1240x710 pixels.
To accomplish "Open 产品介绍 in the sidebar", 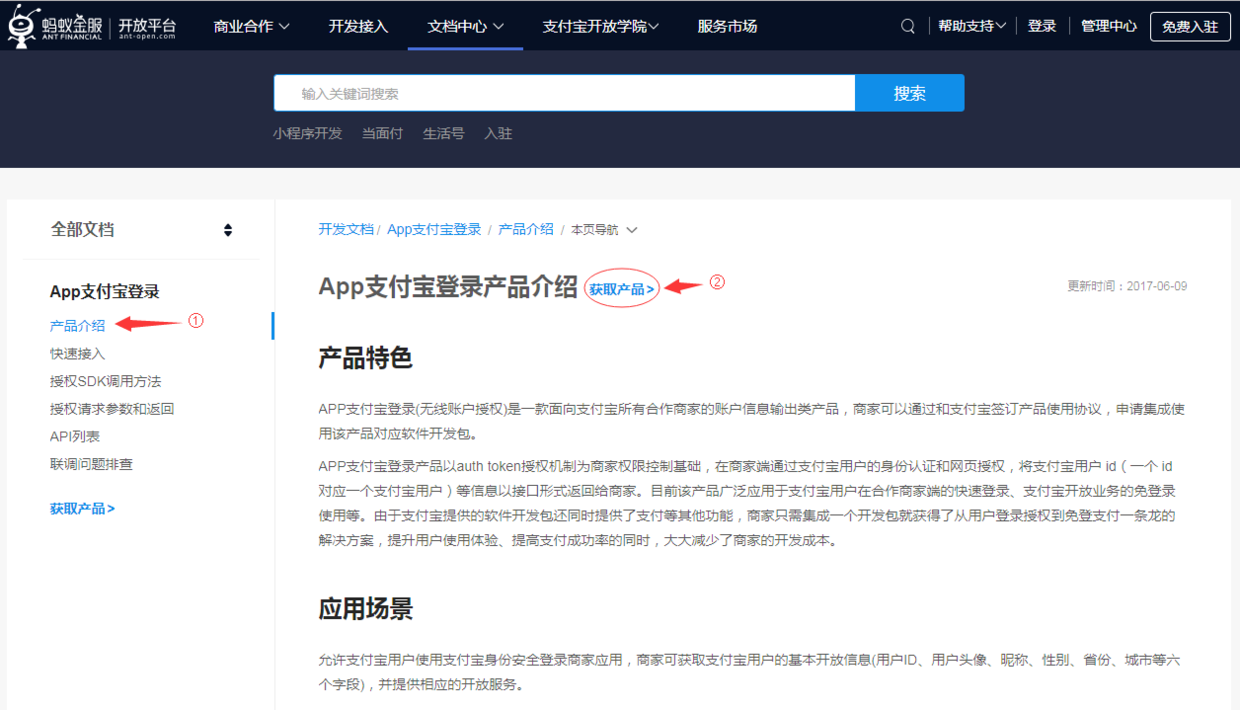I will point(77,326).
